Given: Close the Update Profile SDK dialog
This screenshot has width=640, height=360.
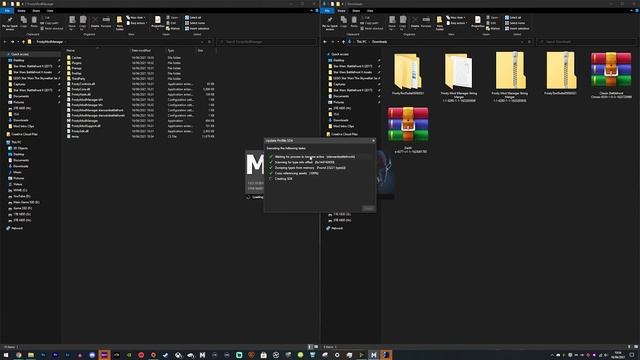Looking at the screenshot, I should coord(373,140).
